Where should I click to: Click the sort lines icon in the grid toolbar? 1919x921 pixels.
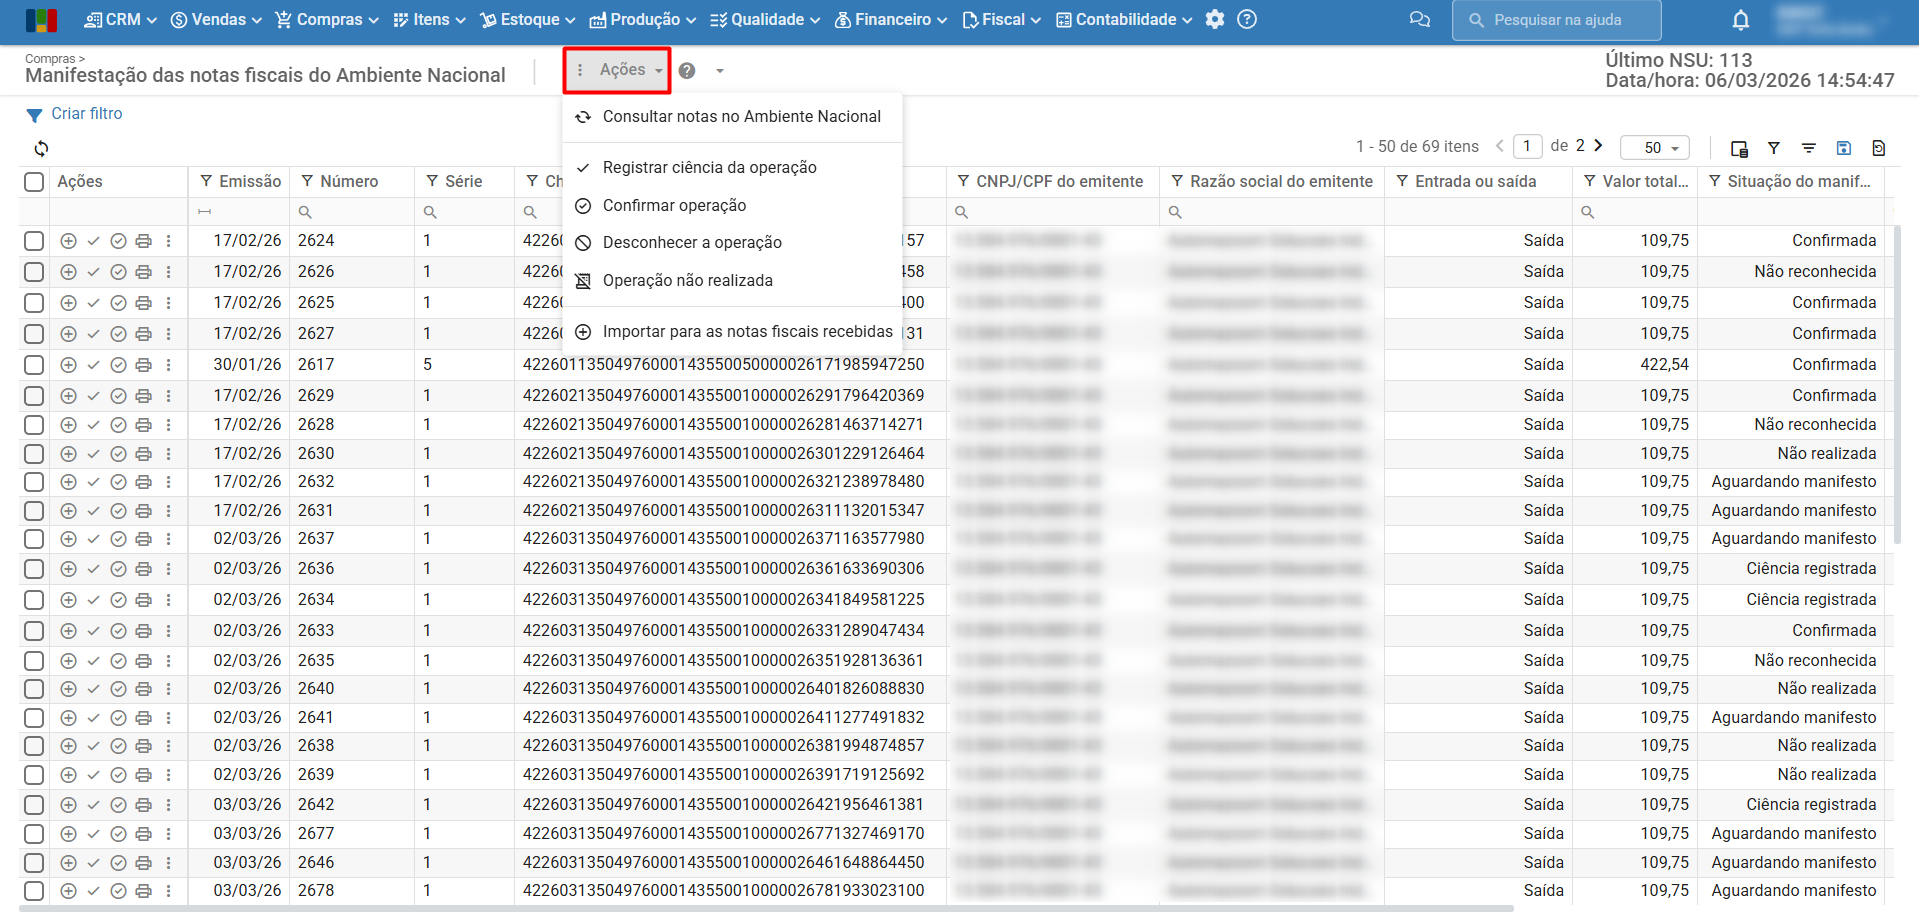click(x=1809, y=148)
